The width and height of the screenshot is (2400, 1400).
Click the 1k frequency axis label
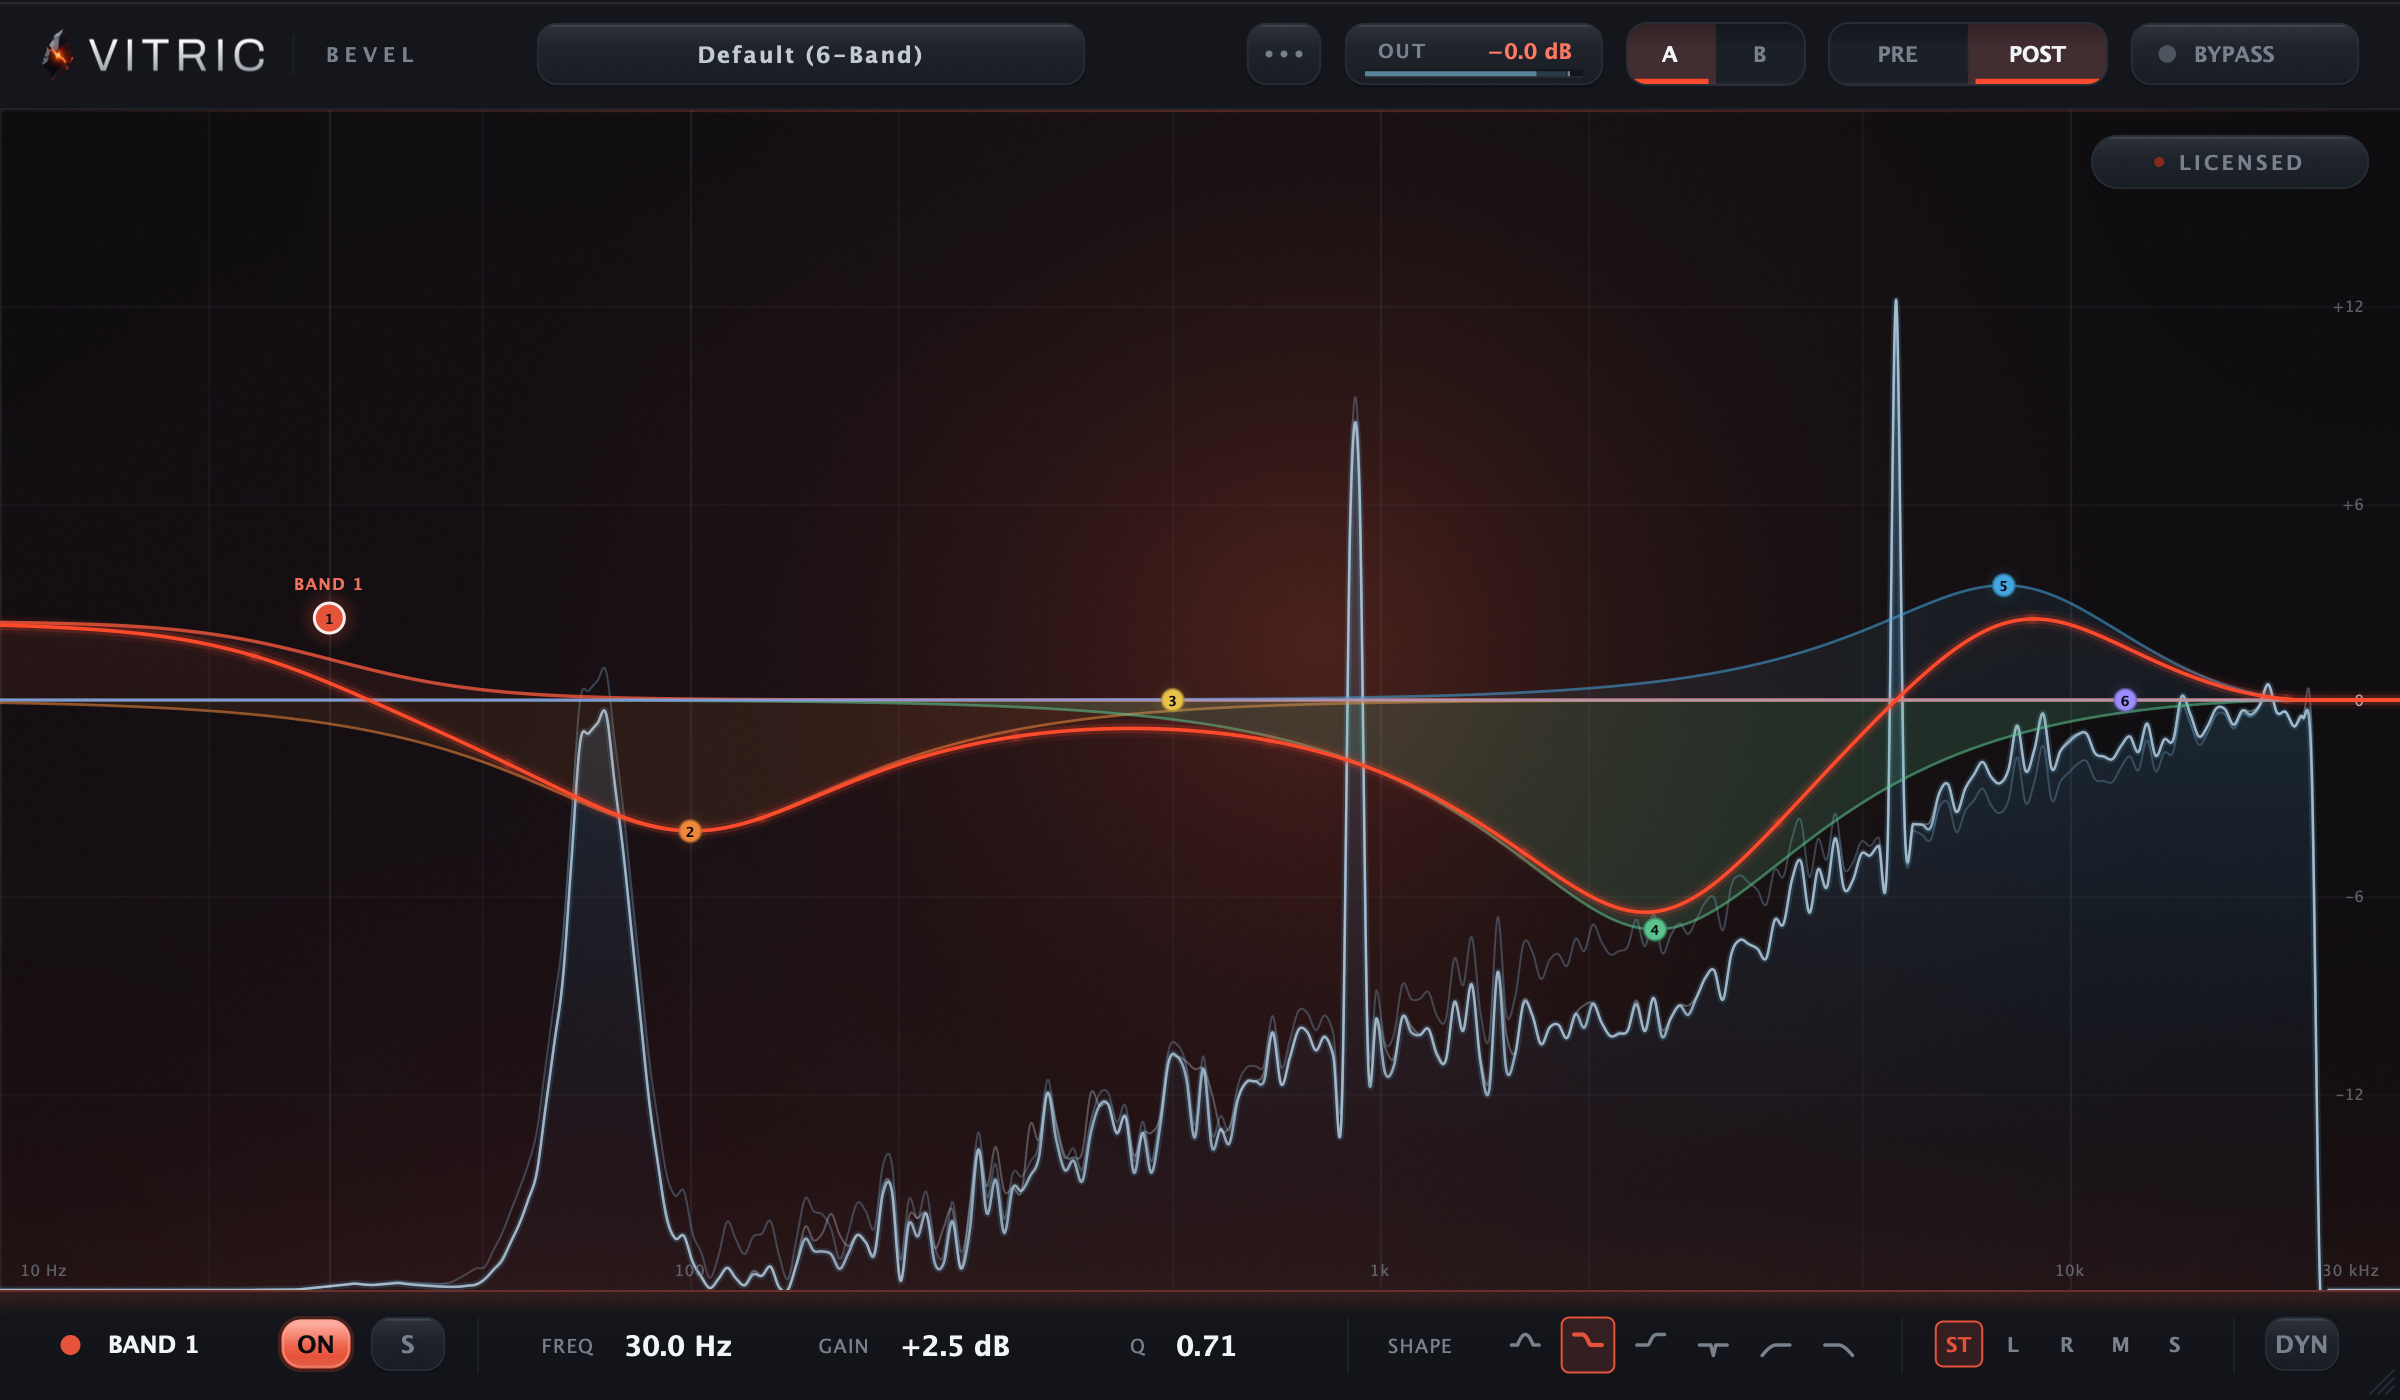pos(1380,1271)
